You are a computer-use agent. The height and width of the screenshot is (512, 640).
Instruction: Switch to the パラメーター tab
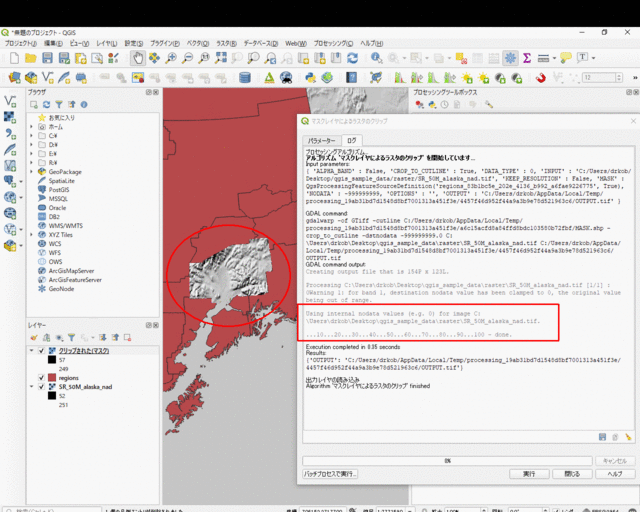point(322,140)
